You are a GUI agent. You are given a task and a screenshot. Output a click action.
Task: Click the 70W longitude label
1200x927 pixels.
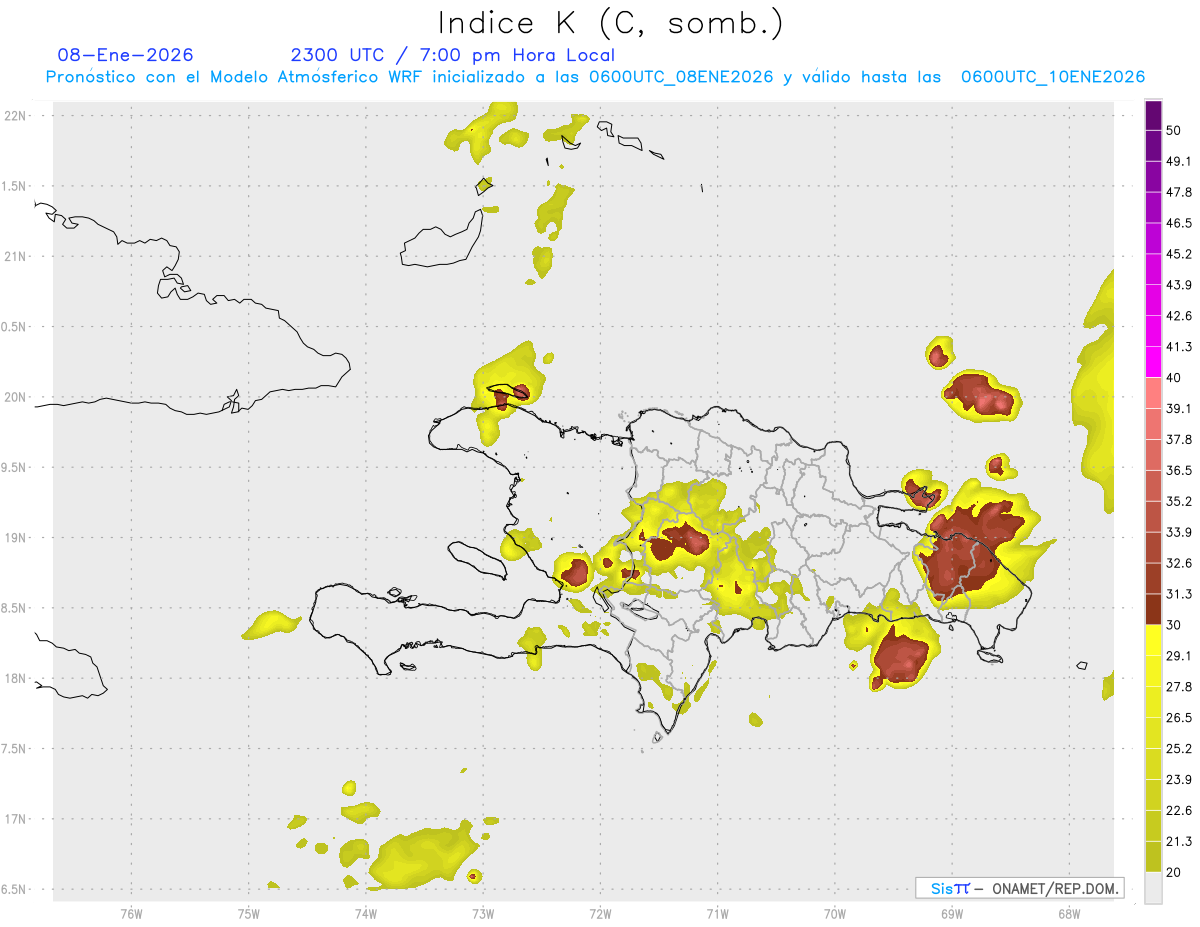point(835,913)
